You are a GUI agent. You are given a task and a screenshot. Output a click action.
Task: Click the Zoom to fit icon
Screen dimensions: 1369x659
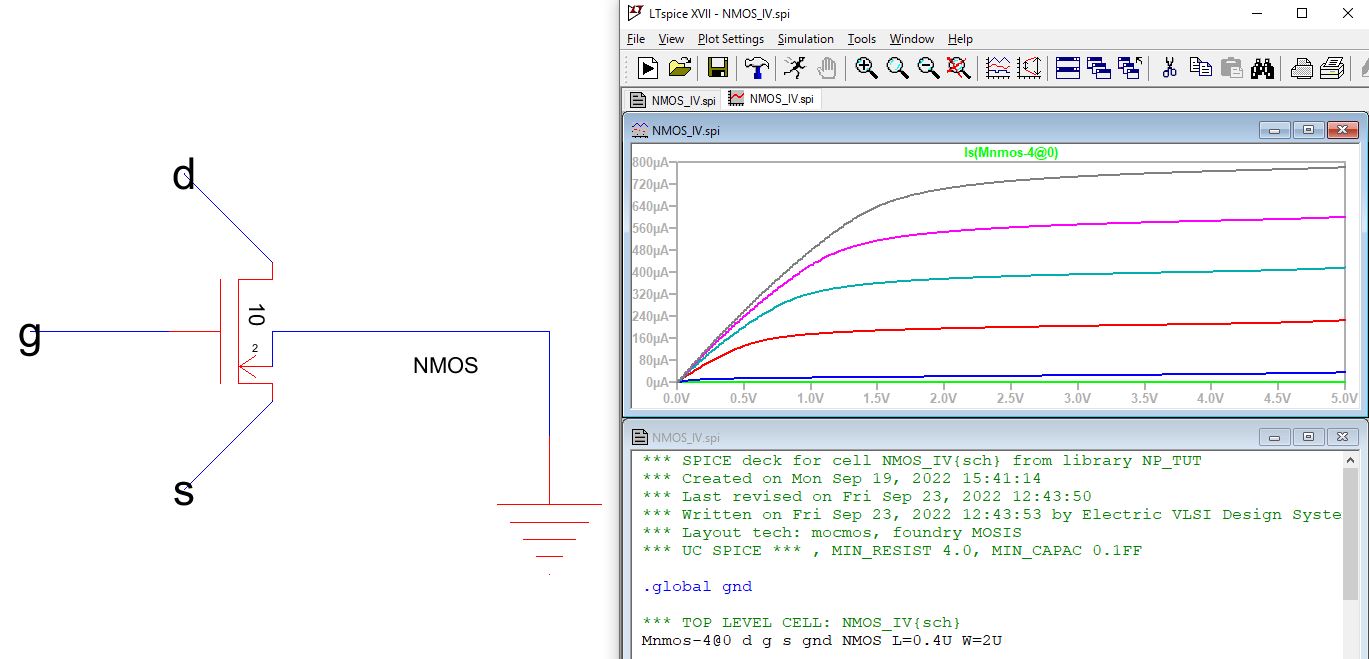click(x=959, y=68)
